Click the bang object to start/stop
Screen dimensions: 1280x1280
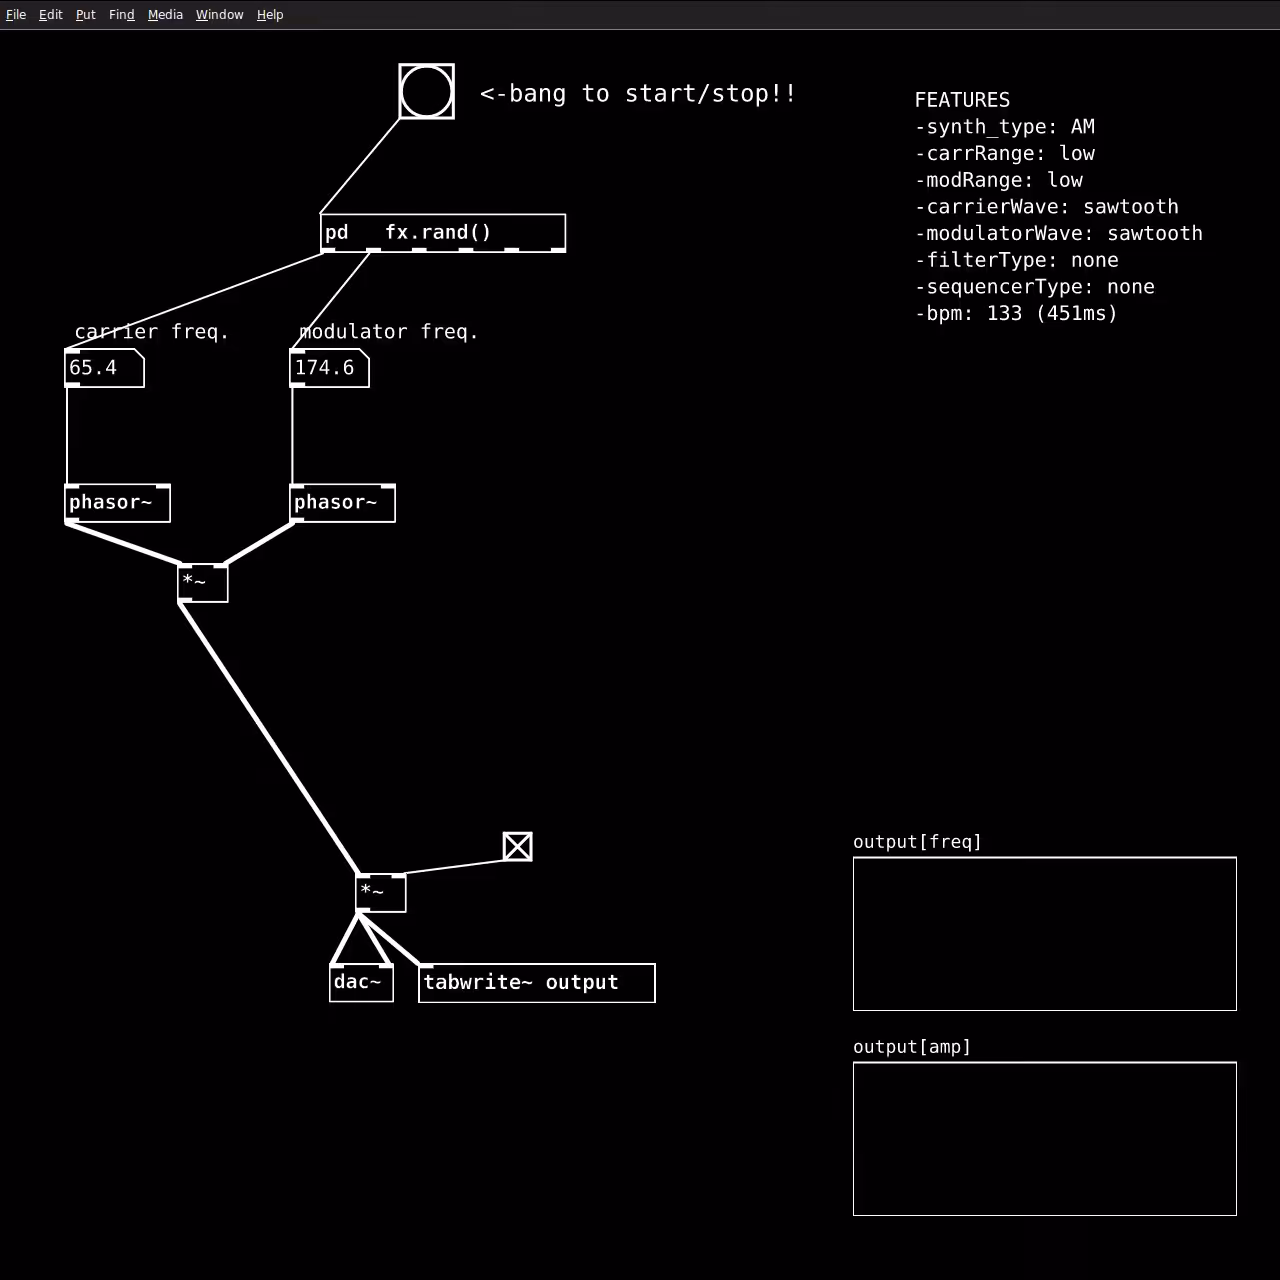(x=427, y=91)
